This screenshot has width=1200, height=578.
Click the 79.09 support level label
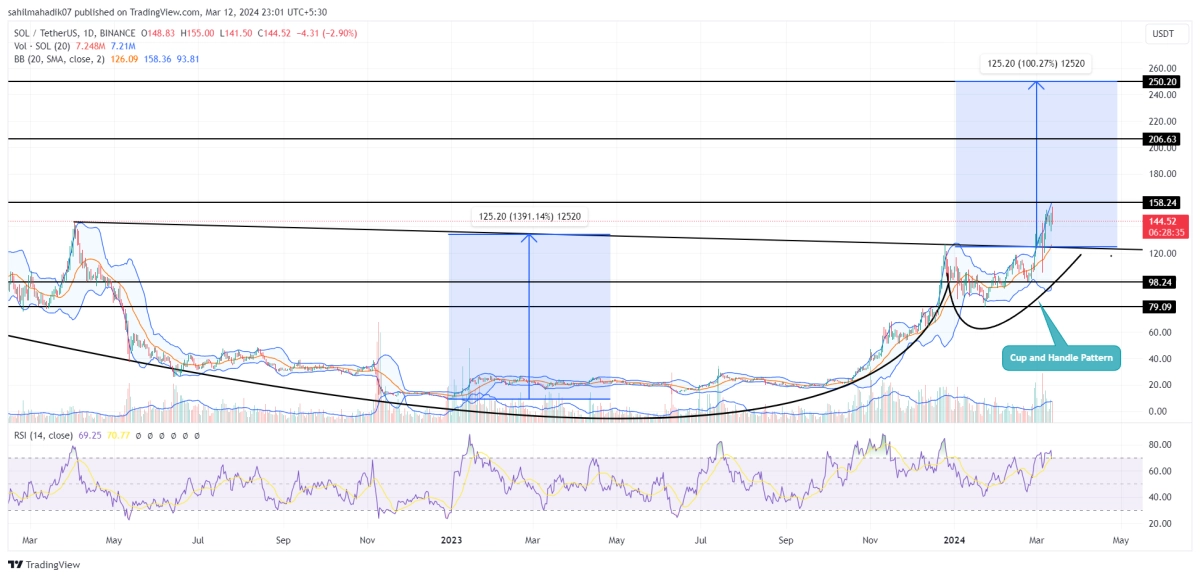click(1161, 307)
